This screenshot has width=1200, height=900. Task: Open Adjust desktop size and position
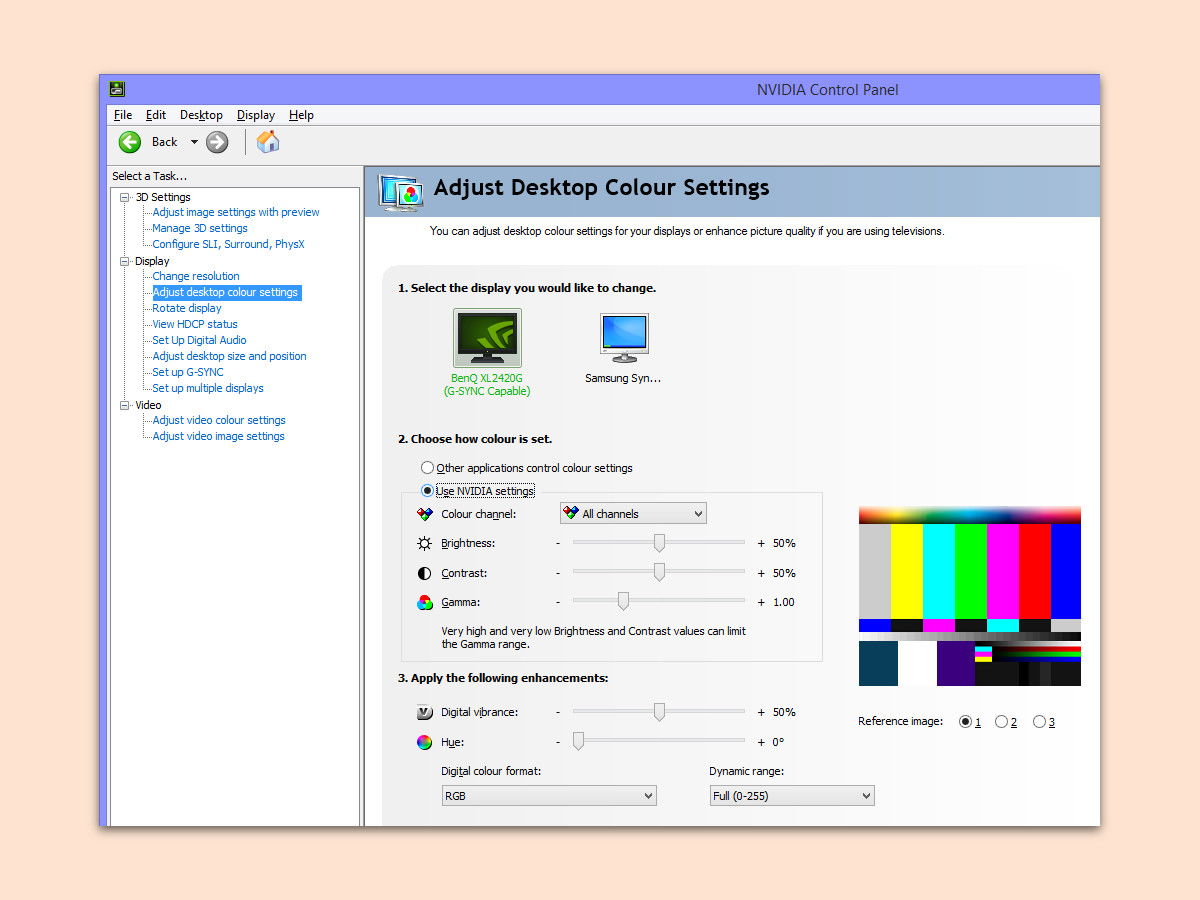click(x=229, y=356)
